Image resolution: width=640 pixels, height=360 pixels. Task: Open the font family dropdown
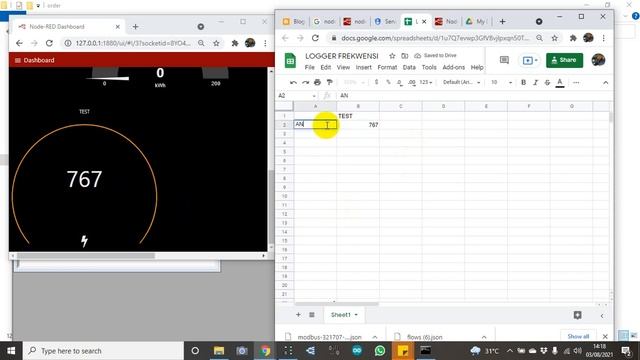pyautogui.click(x=461, y=82)
